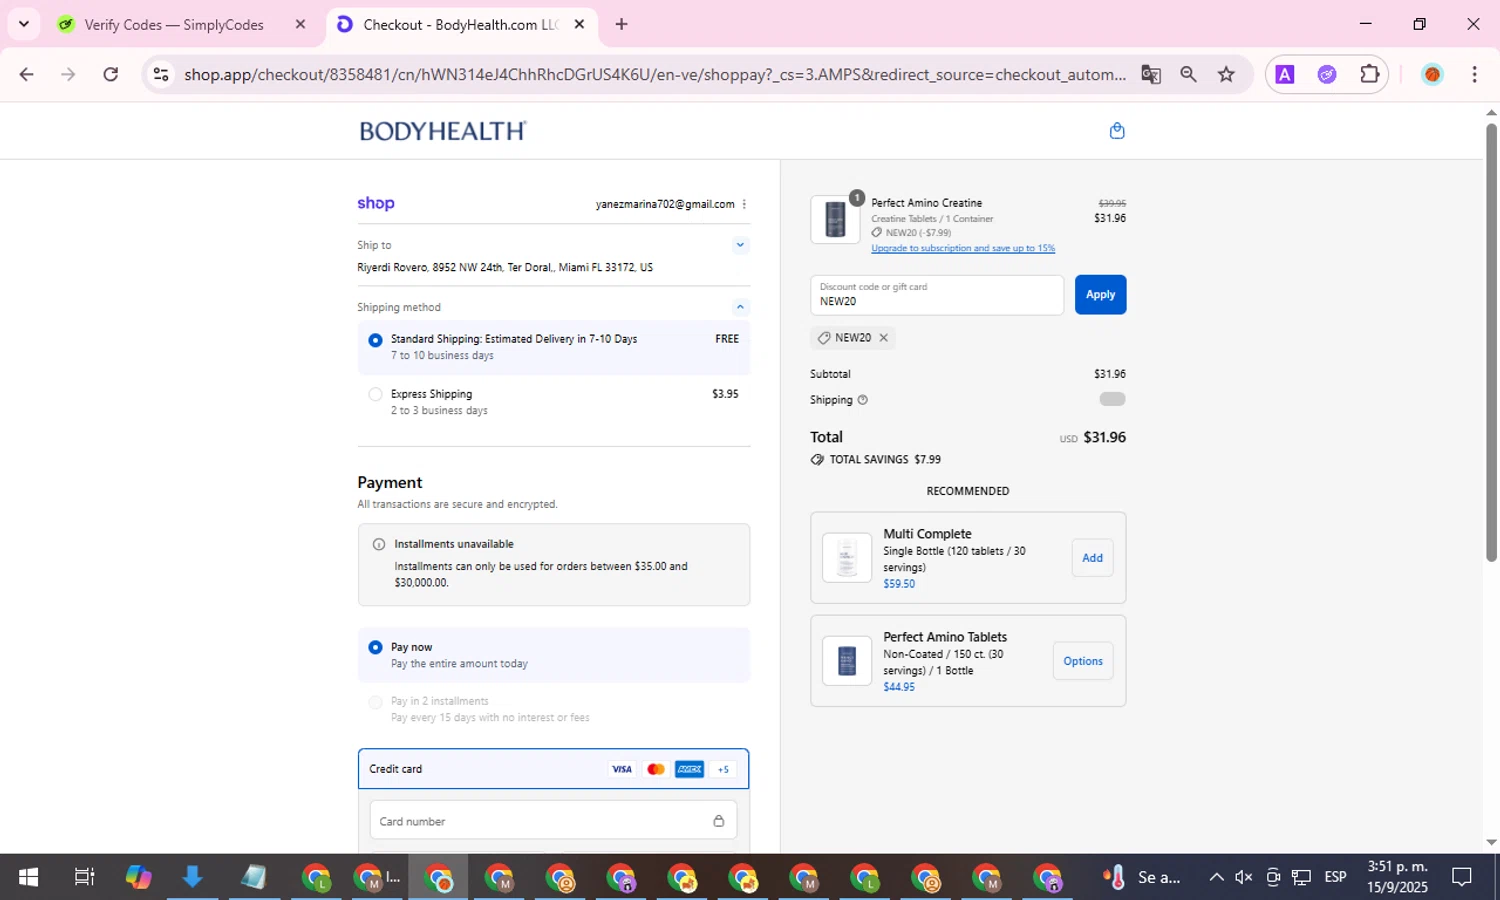
Task: Click the Mastercard logo
Action: click(x=656, y=769)
